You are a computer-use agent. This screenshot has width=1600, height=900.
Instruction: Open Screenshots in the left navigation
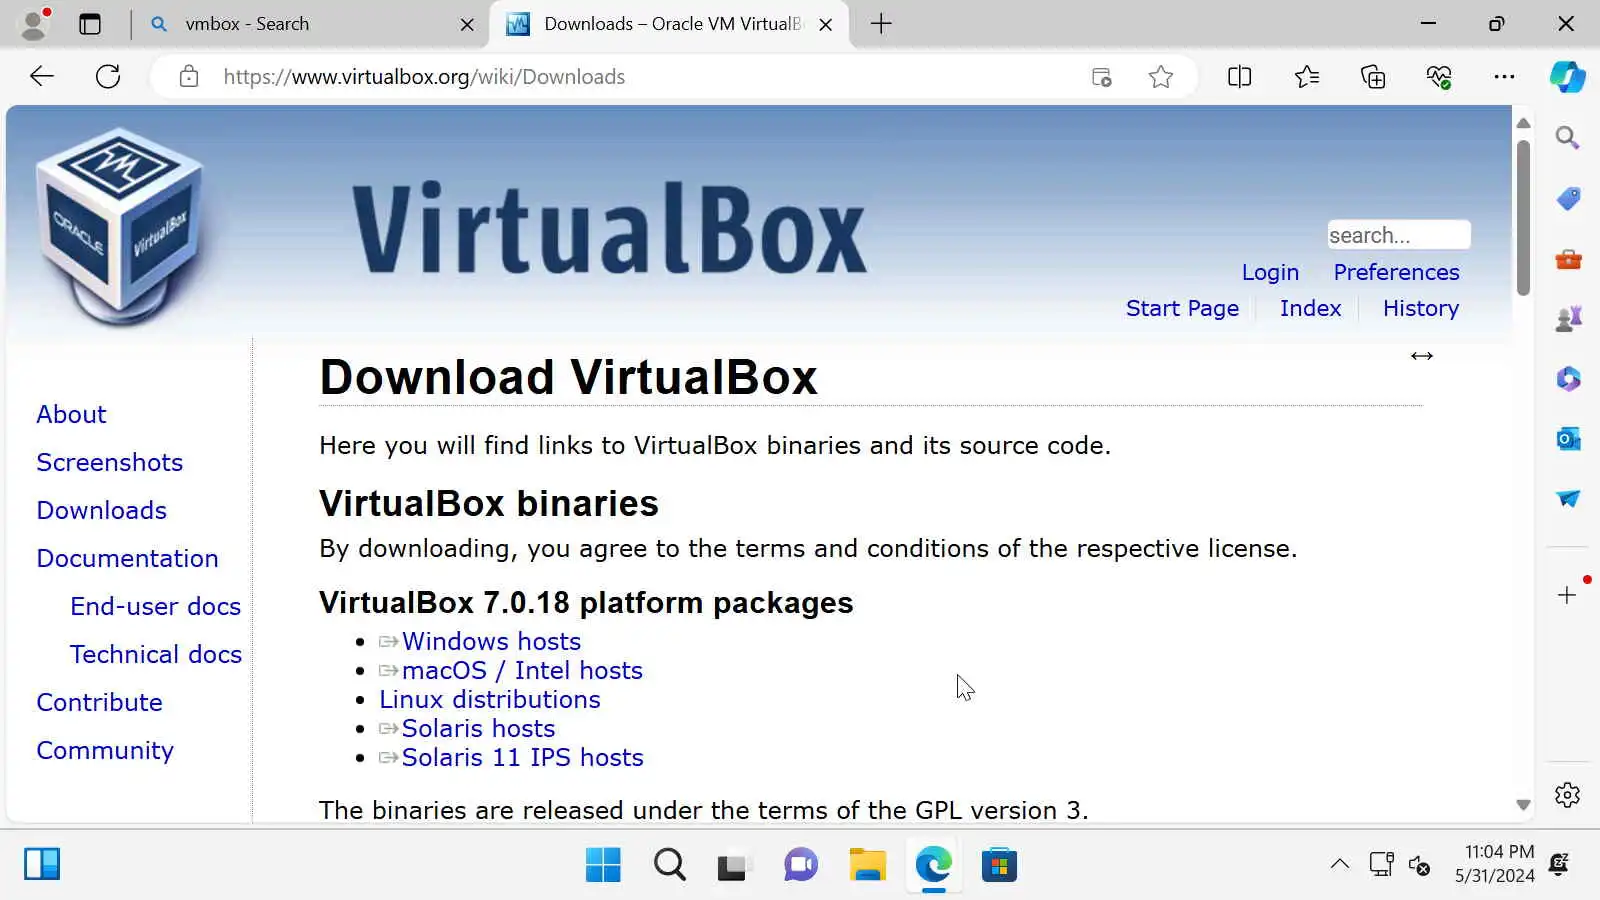pyautogui.click(x=110, y=462)
